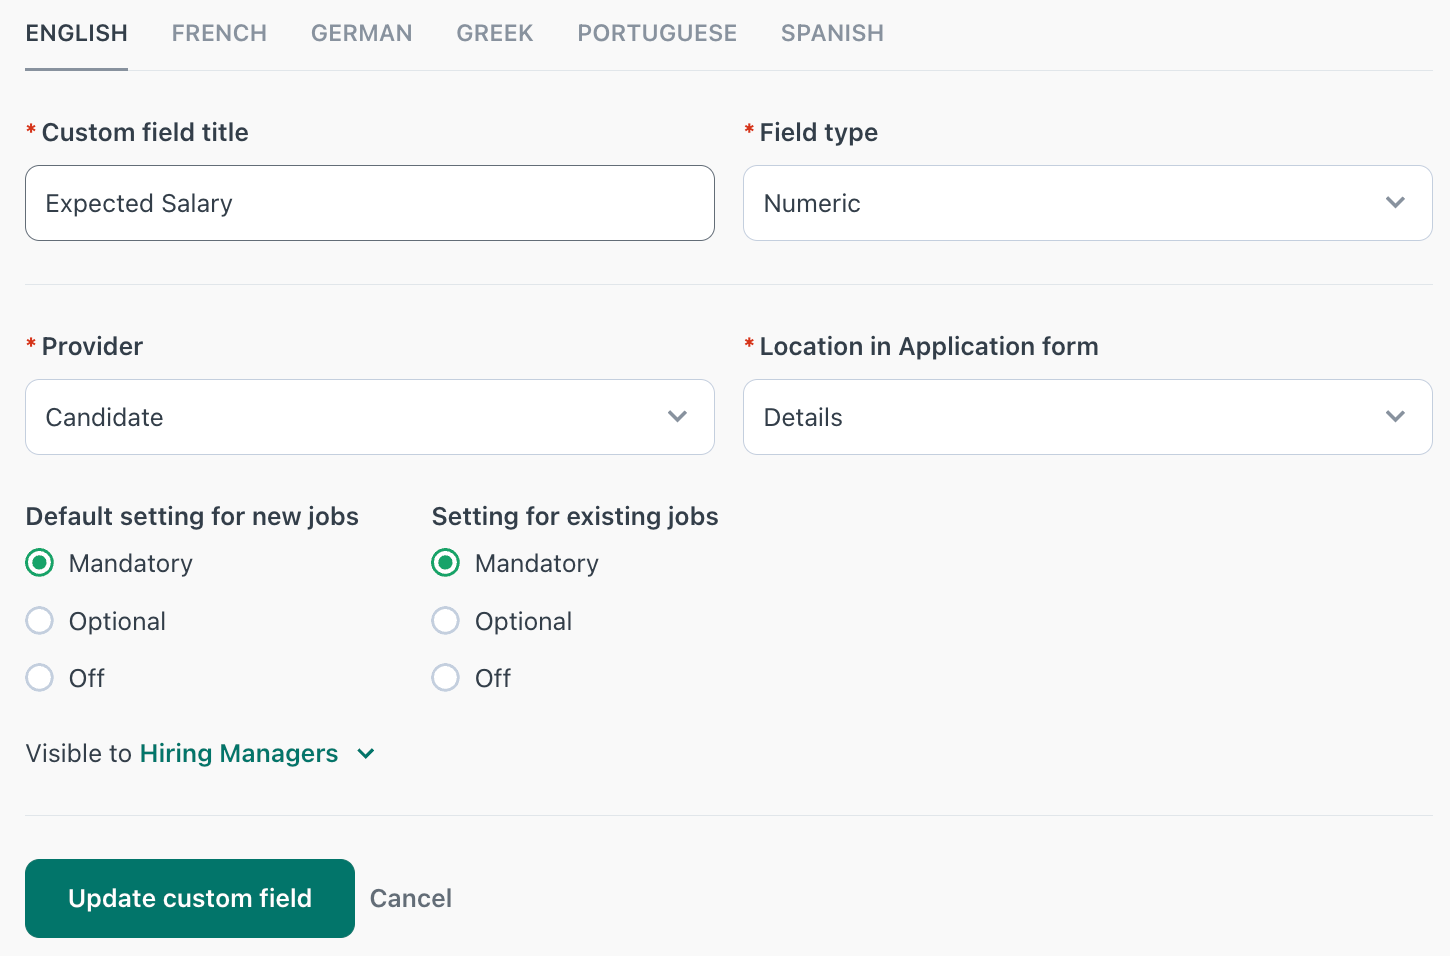Switch to the German tab

[361, 33]
